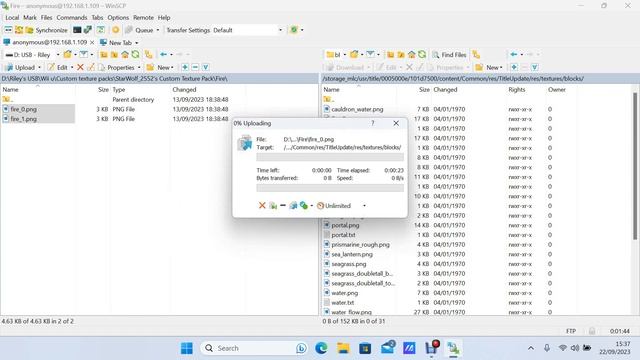This screenshot has height=360, width=640.
Task: Cancel the upload with the red X icon in the dialog
Action: (x=262, y=205)
